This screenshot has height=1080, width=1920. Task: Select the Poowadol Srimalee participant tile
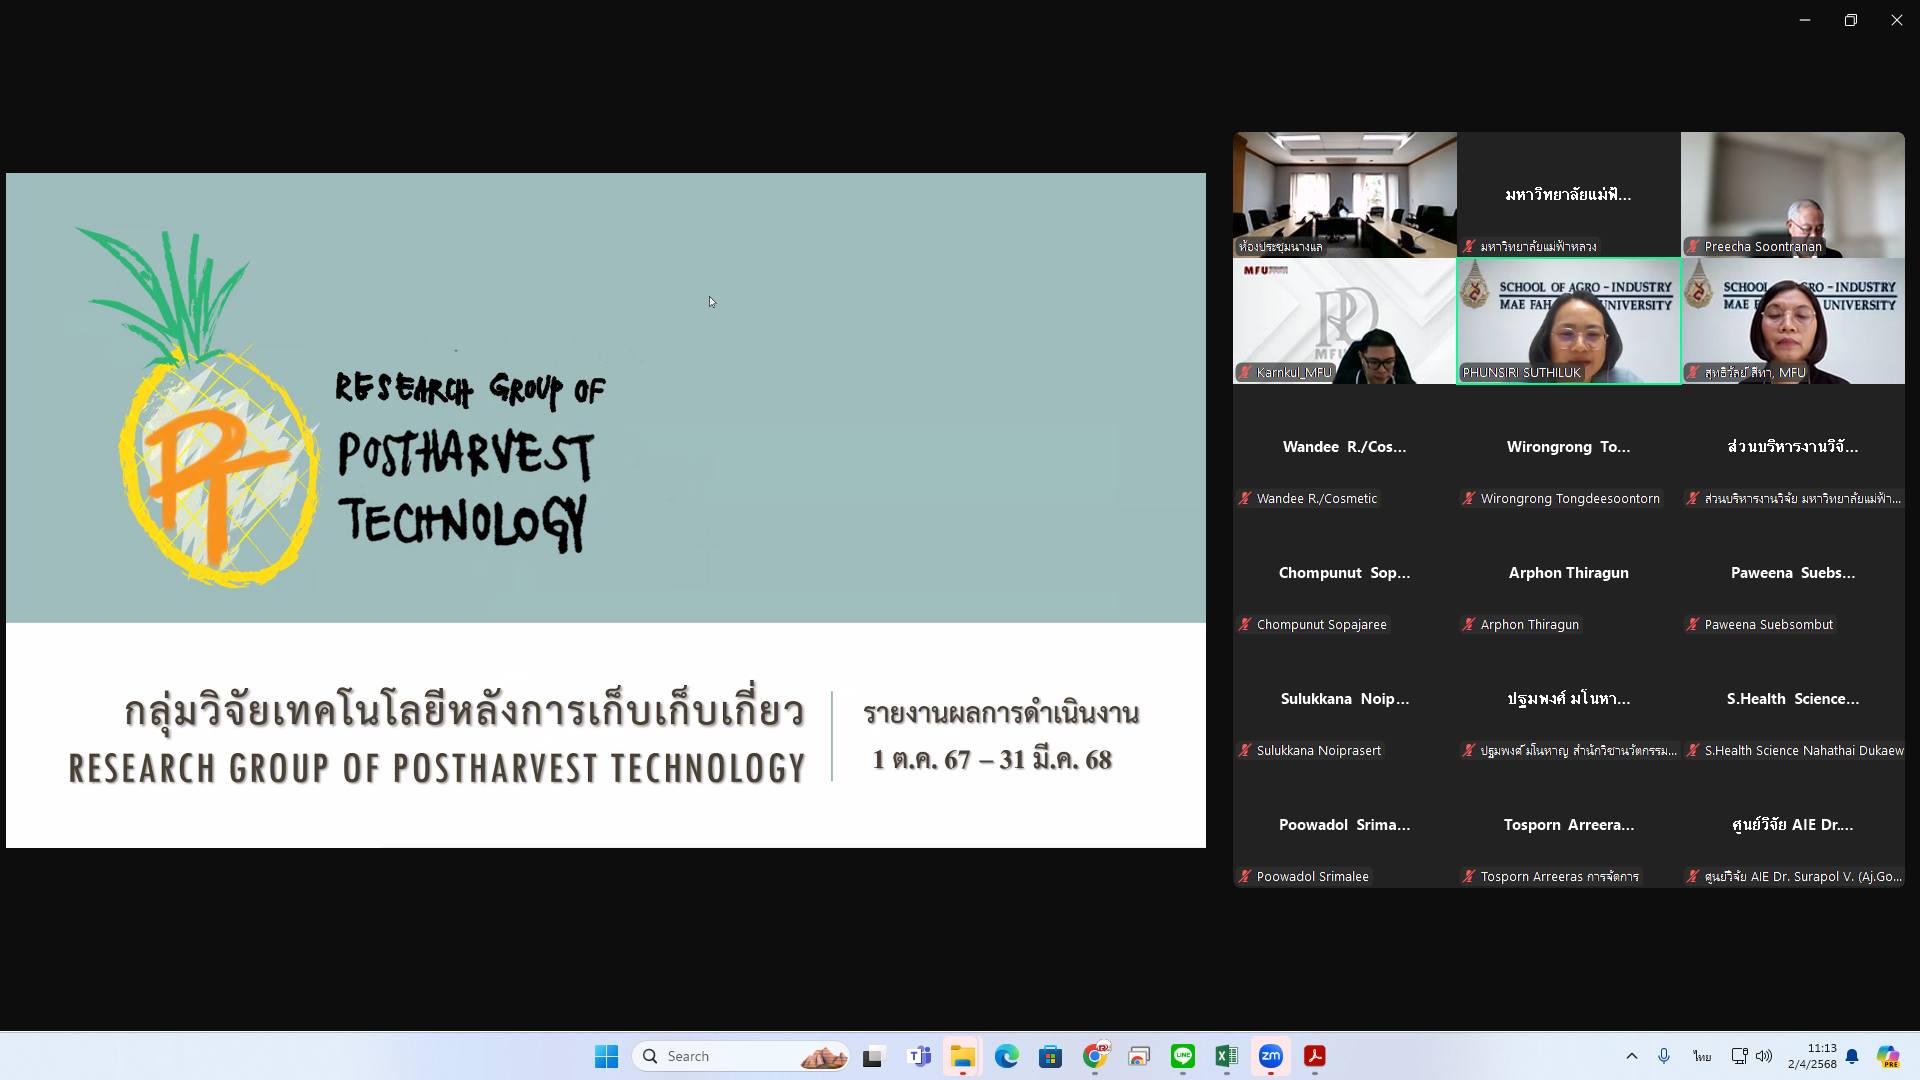pyautogui.click(x=1345, y=825)
